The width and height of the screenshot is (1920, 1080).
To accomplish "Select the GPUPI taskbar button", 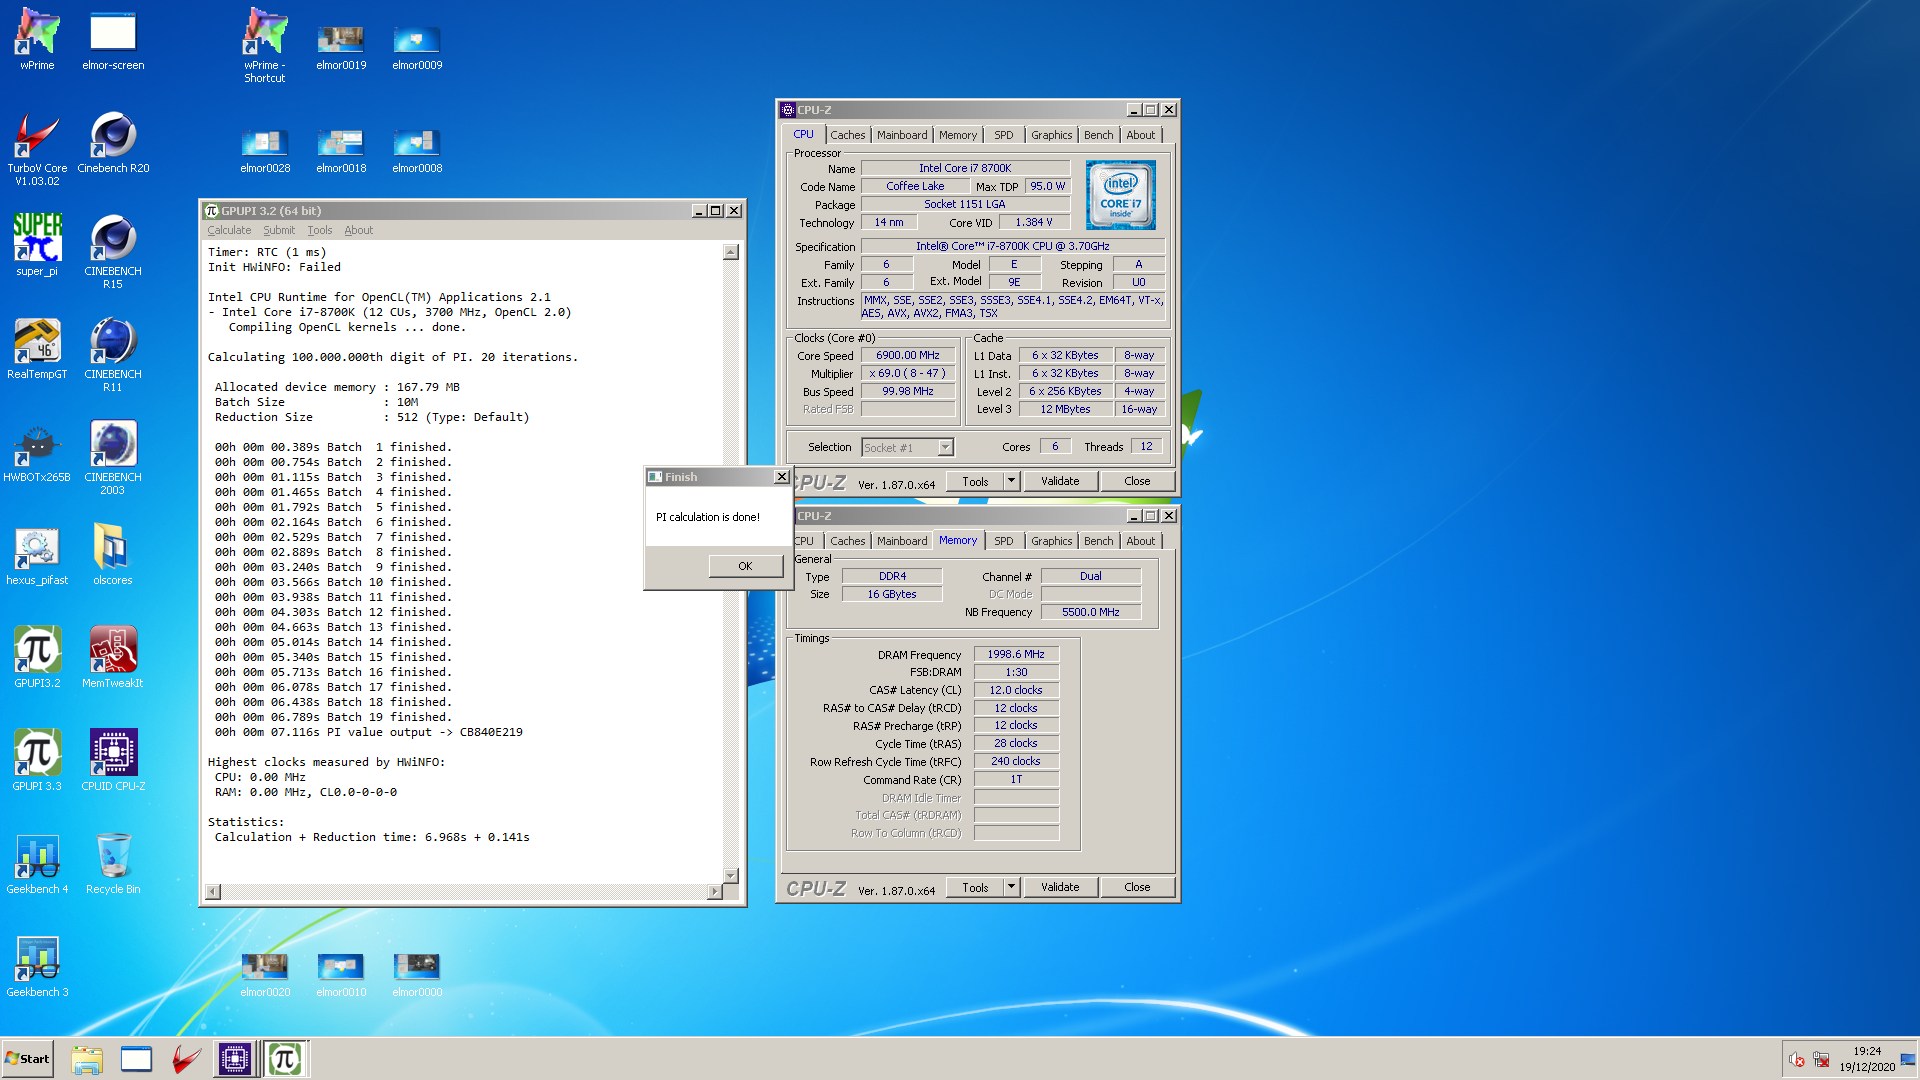I will click(x=285, y=1059).
